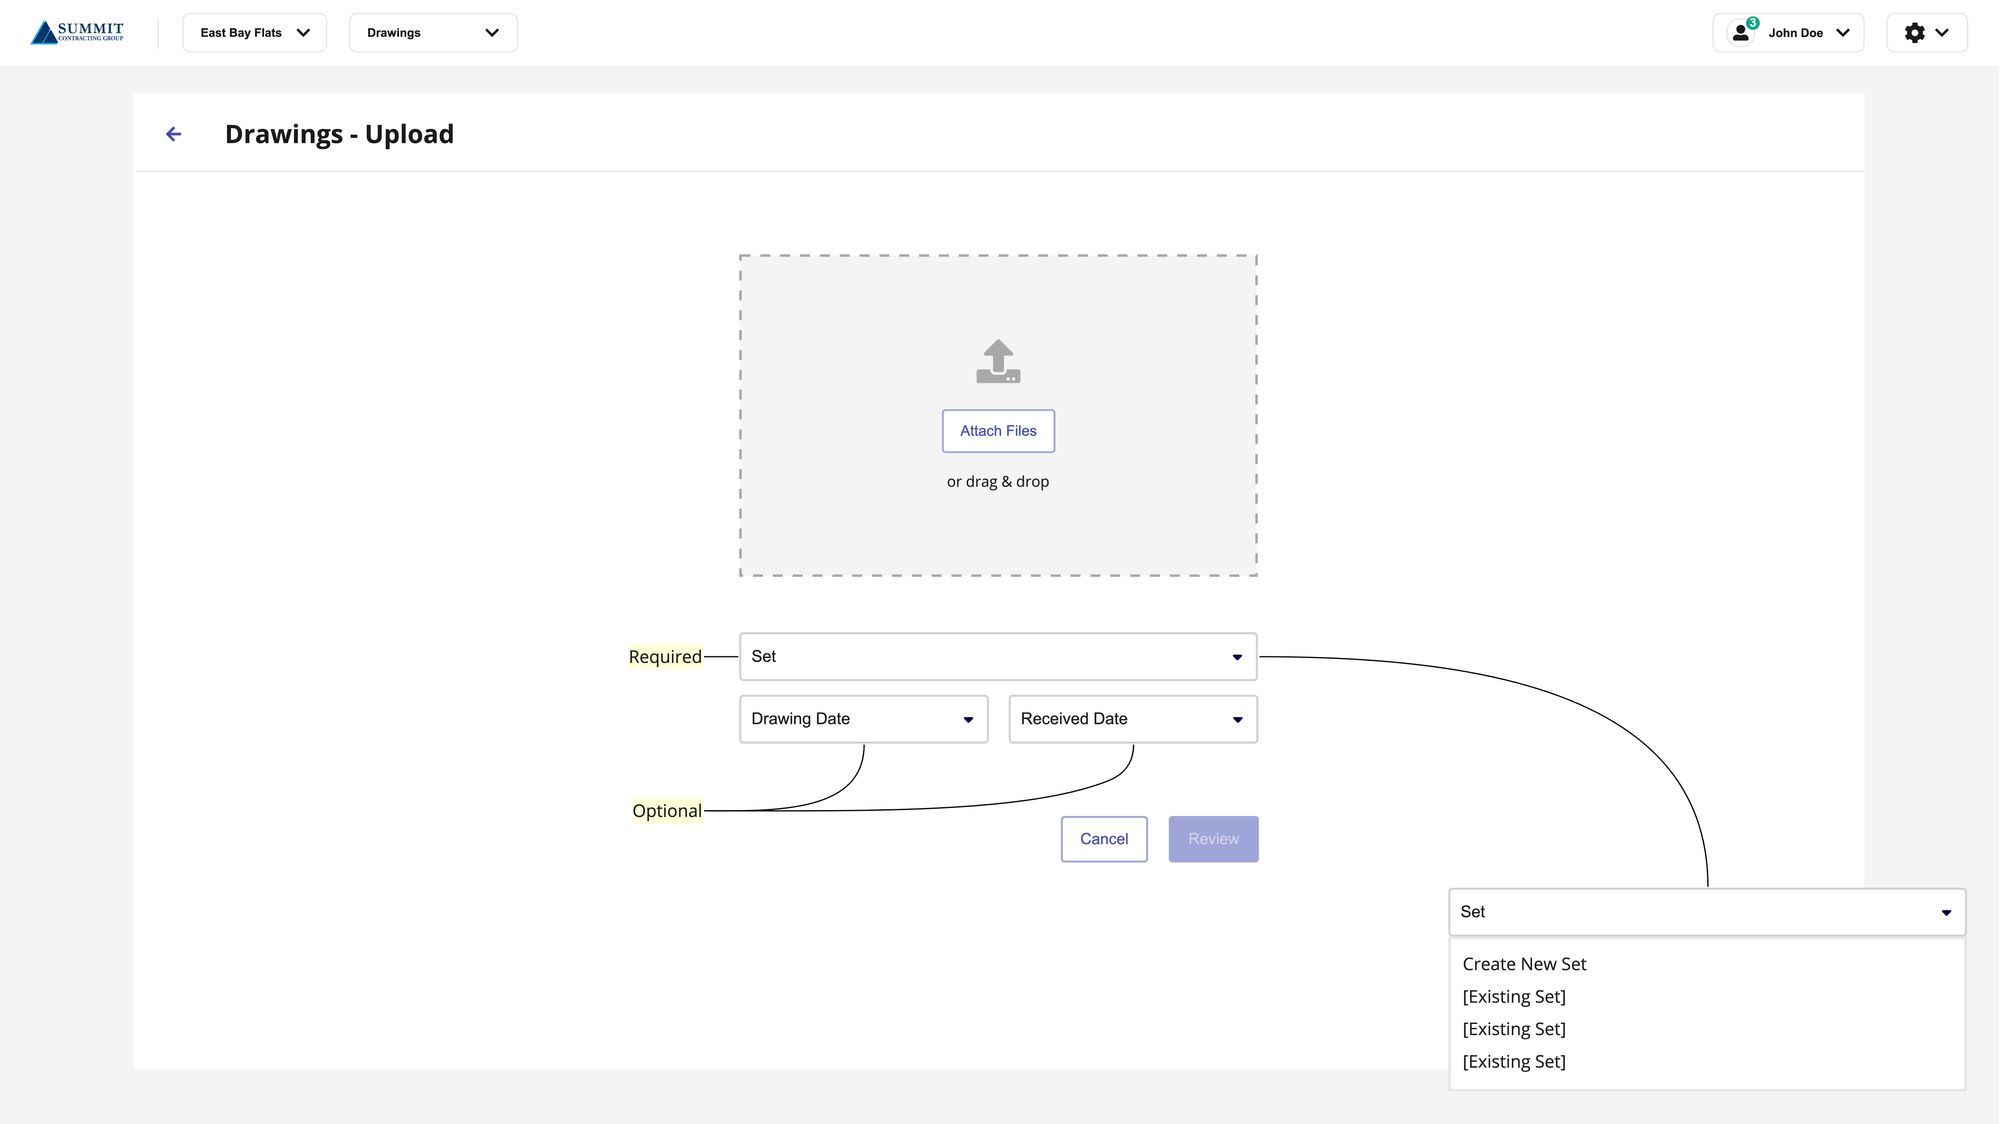Click the back arrow icon
Screen dimensions: 2000x1124
pos(174,134)
